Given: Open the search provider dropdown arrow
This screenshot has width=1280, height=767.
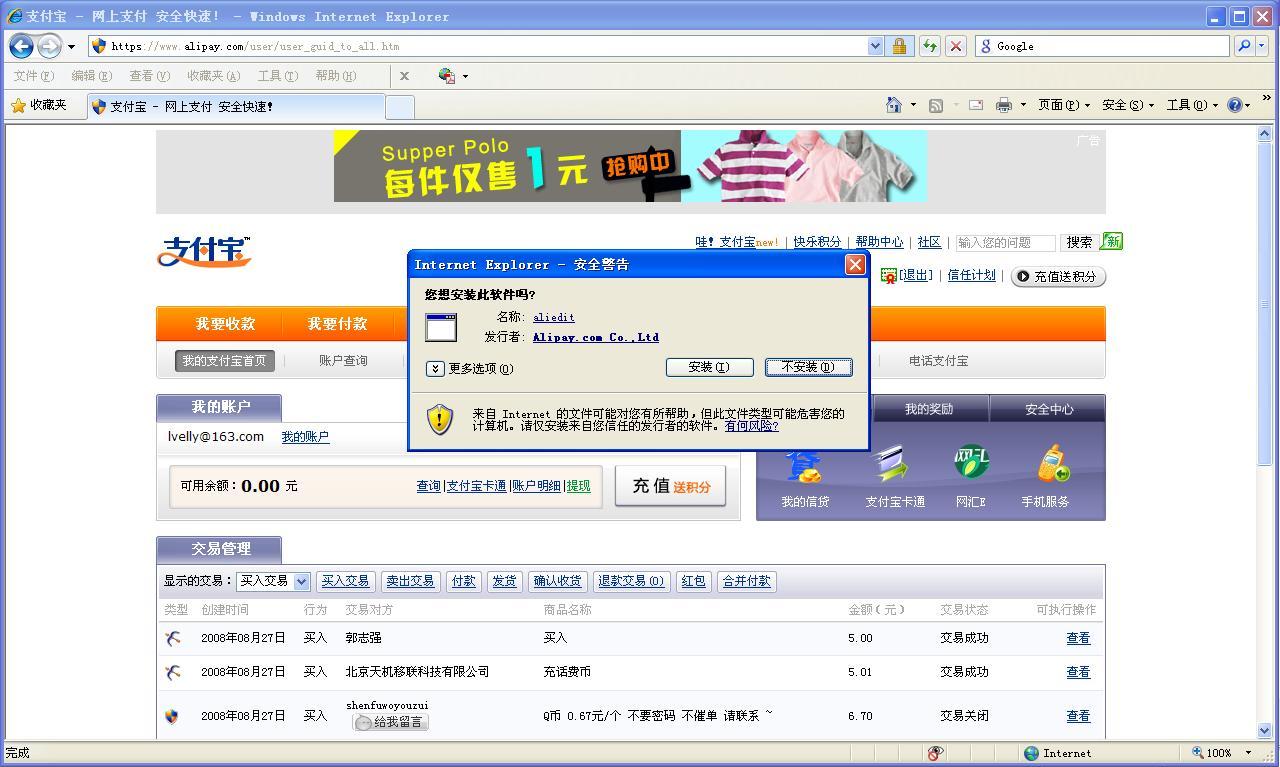Looking at the screenshot, I should pyautogui.click(x=1262, y=46).
